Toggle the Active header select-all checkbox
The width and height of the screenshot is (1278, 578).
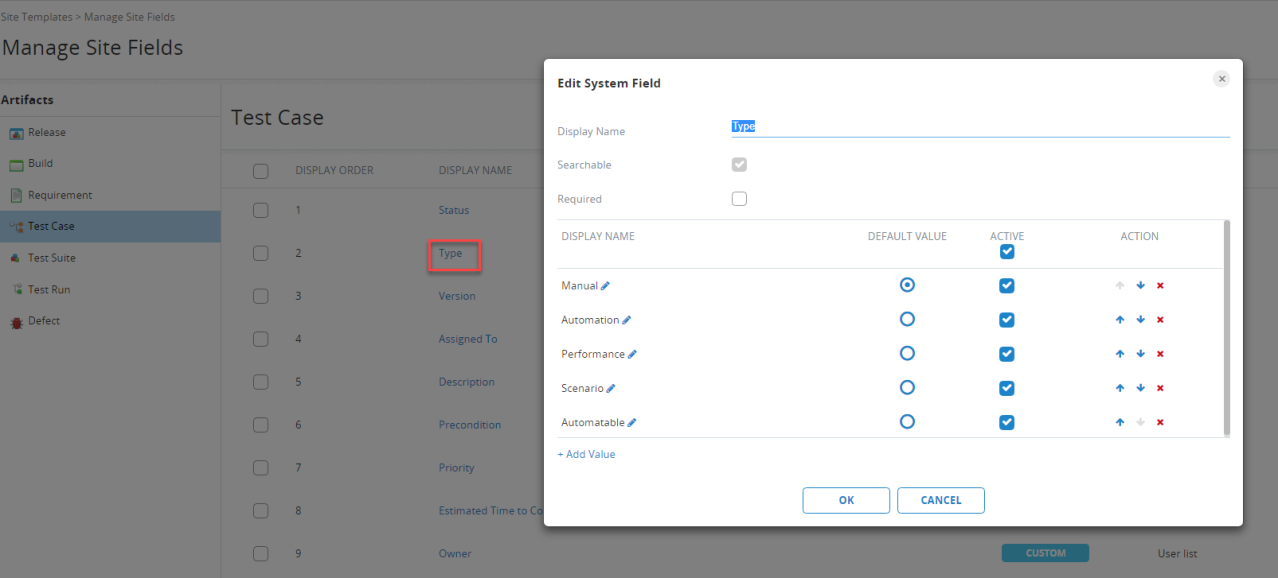pyautogui.click(x=1007, y=252)
